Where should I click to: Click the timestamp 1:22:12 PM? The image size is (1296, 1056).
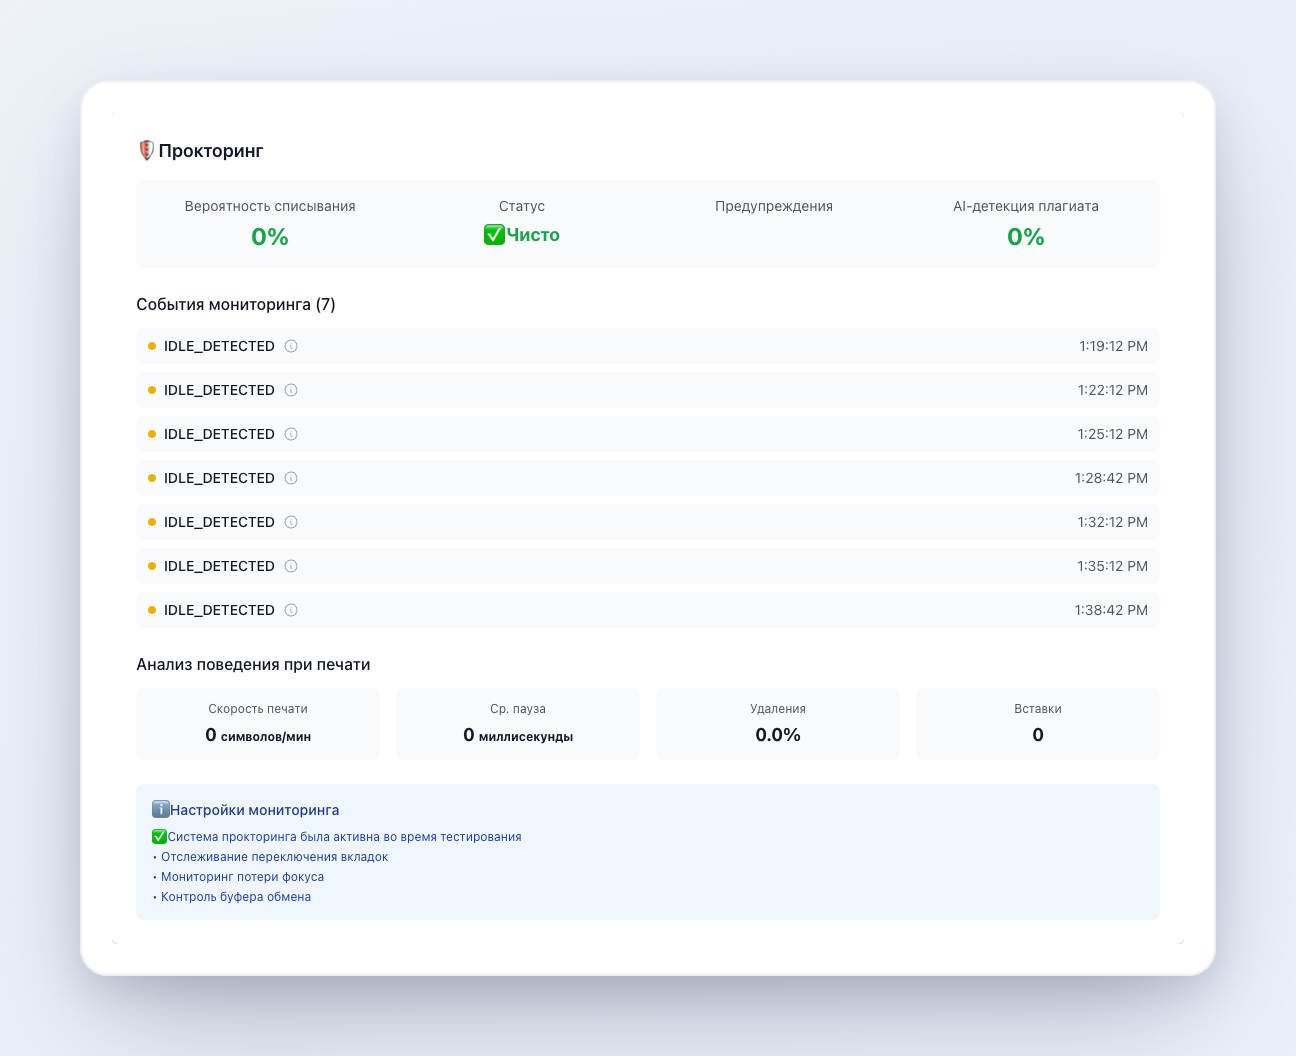[x=1113, y=390]
